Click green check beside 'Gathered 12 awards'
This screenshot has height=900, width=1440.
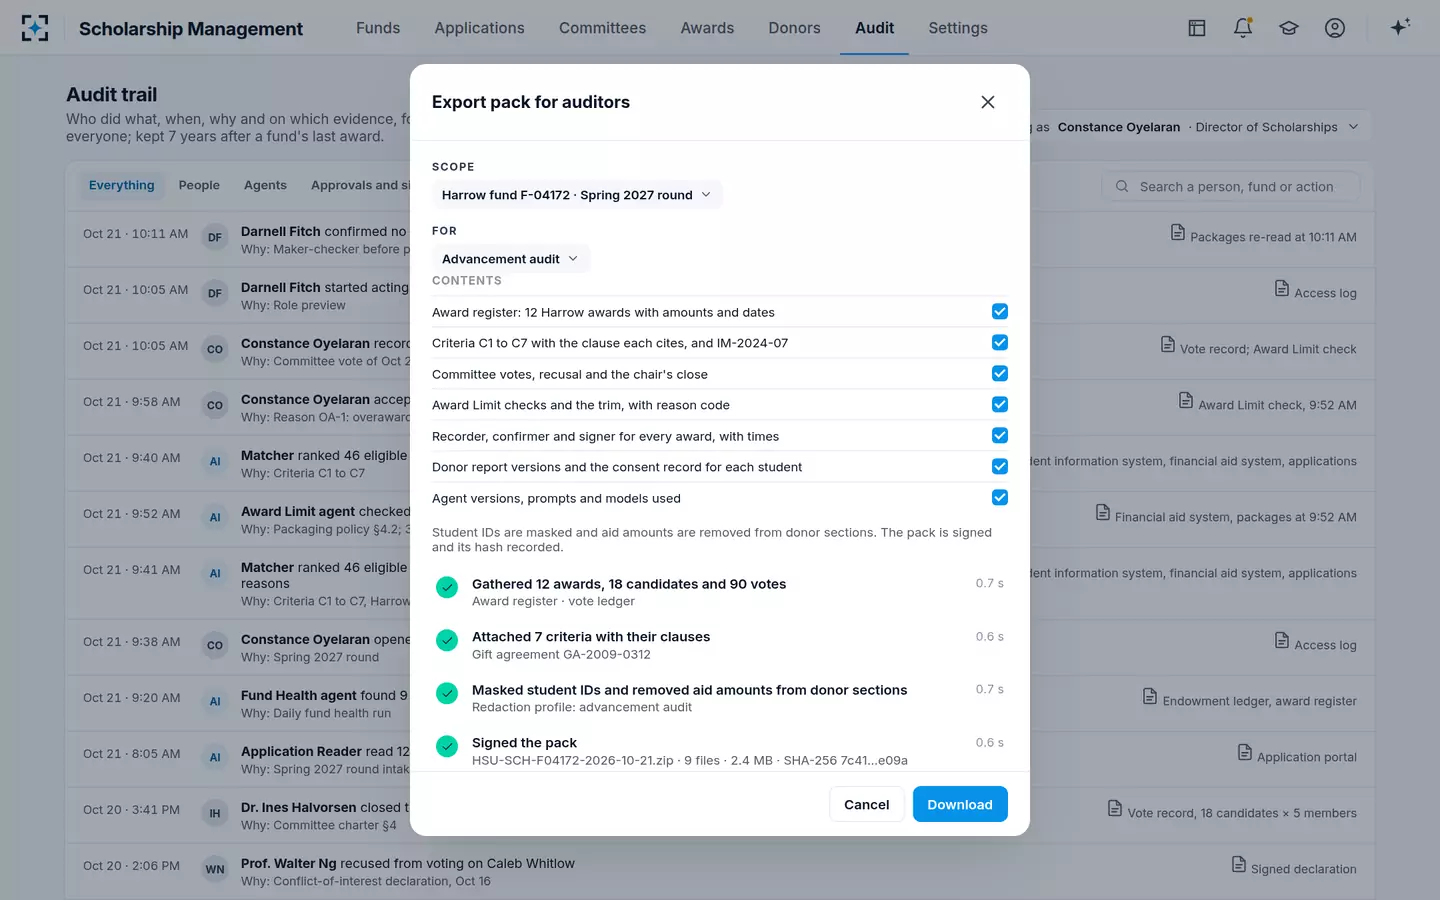[x=447, y=587]
